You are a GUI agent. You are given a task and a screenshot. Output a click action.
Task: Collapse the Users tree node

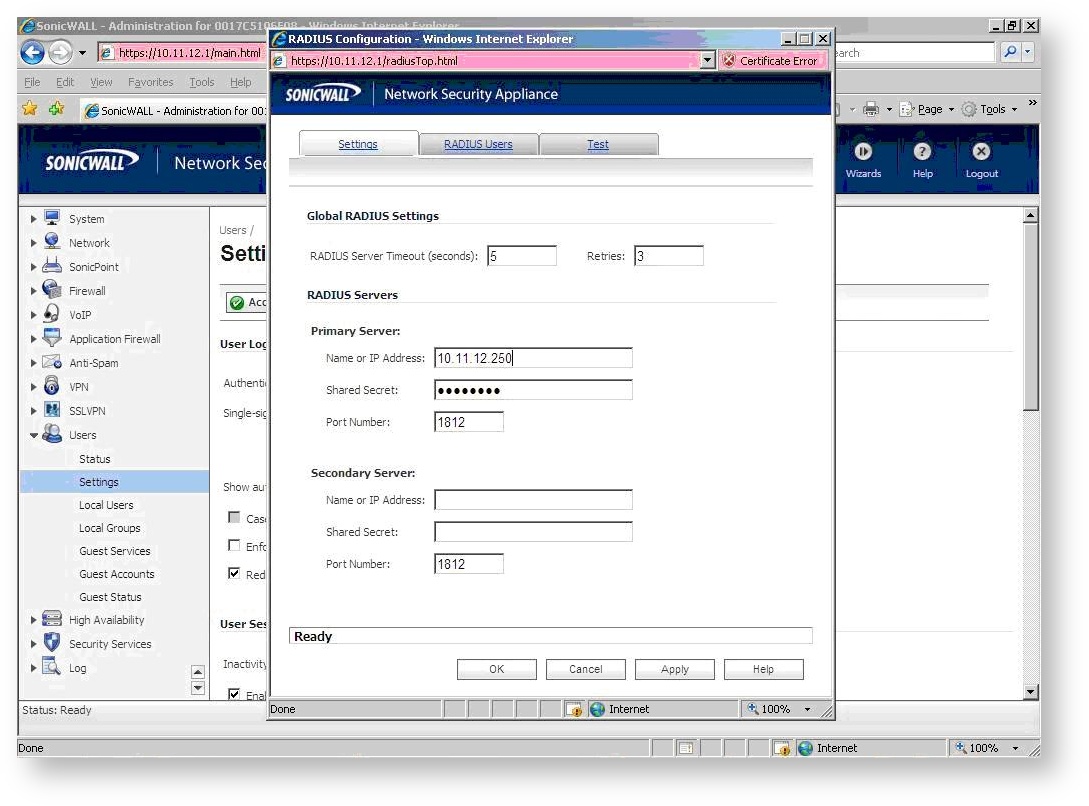click(x=34, y=435)
